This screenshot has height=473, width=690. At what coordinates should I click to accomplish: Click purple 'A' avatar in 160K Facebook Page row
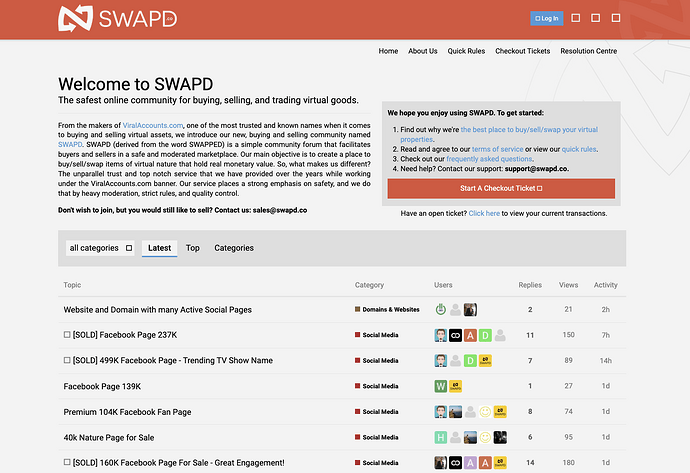470,463
